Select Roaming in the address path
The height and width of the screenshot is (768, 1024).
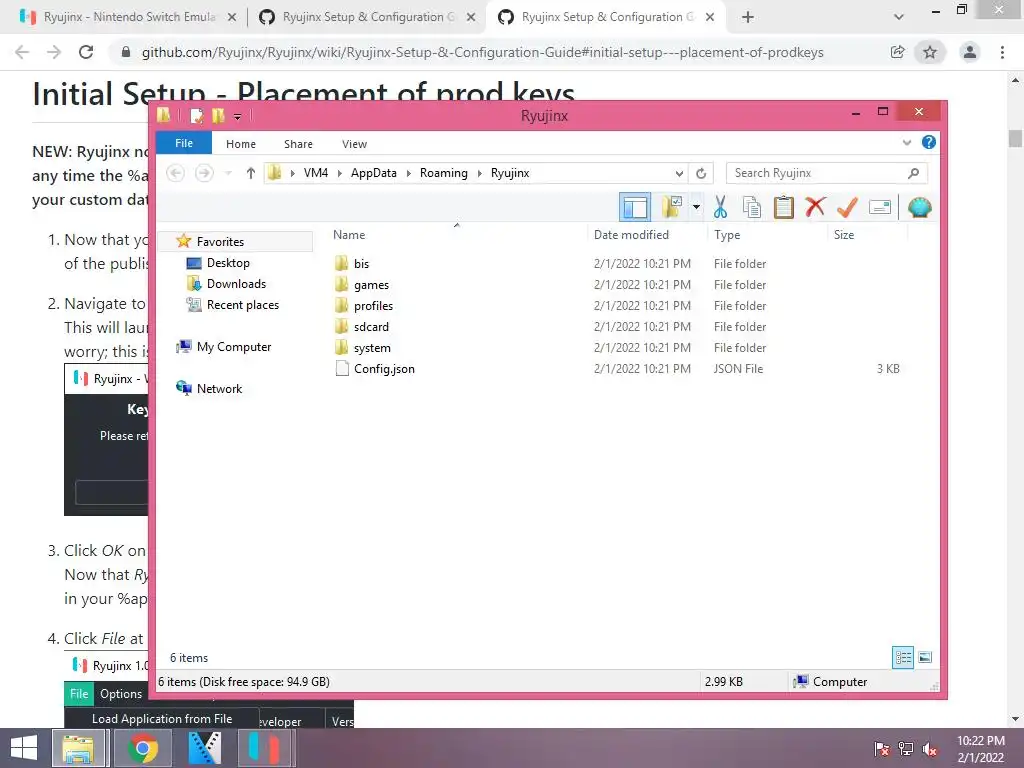coord(443,173)
